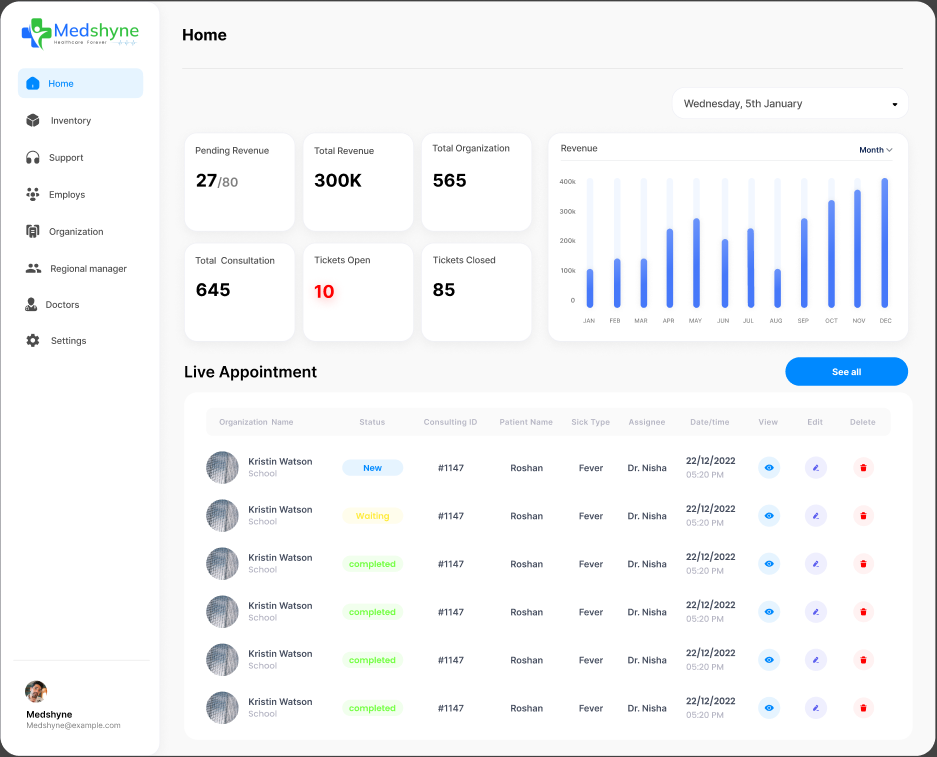This screenshot has height=757, width=937.
Task: Click the eye icon in last appointment row
Action: click(x=769, y=708)
